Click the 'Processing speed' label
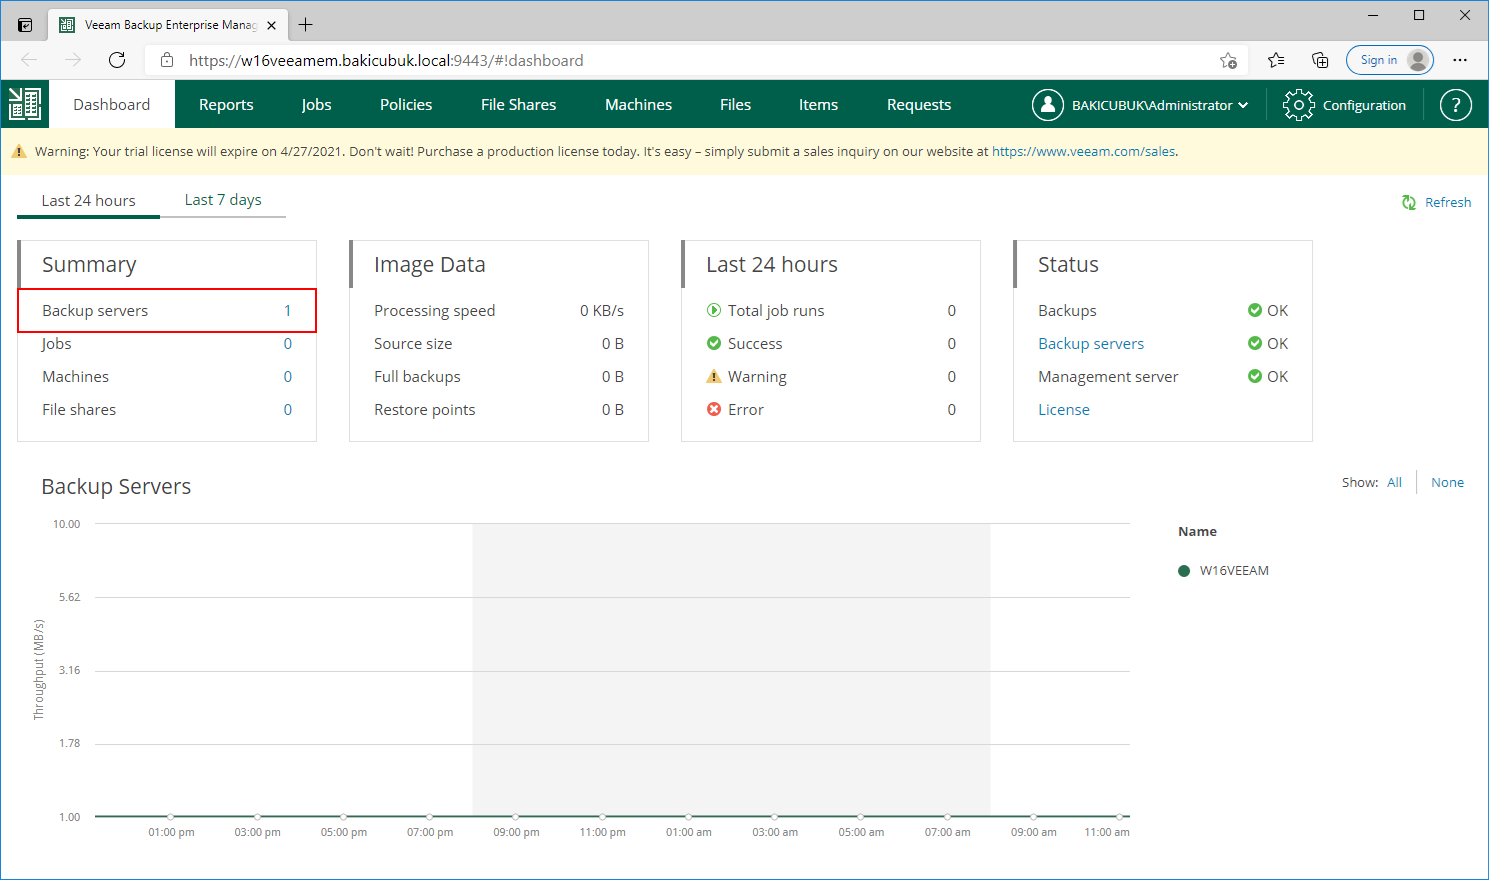The height and width of the screenshot is (880, 1489). pos(434,310)
